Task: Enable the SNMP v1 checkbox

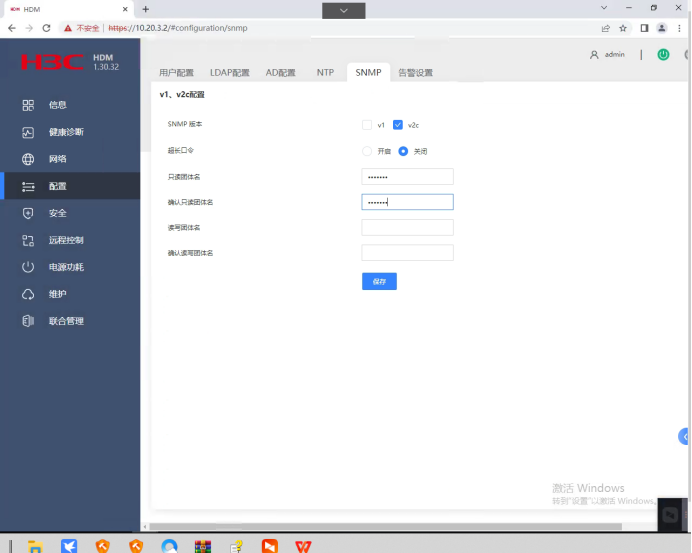Action: (x=367, y=125)
